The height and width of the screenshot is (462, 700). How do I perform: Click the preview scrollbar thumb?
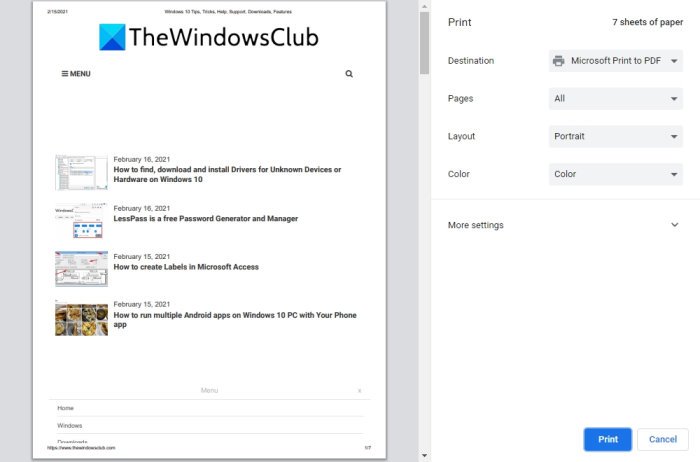(x=424, y=43)
